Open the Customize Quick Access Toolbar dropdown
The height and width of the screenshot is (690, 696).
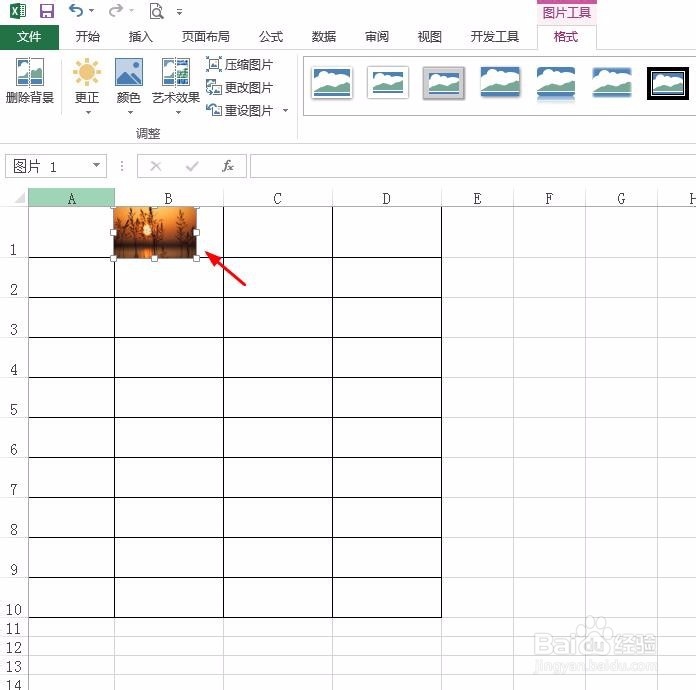179,12
